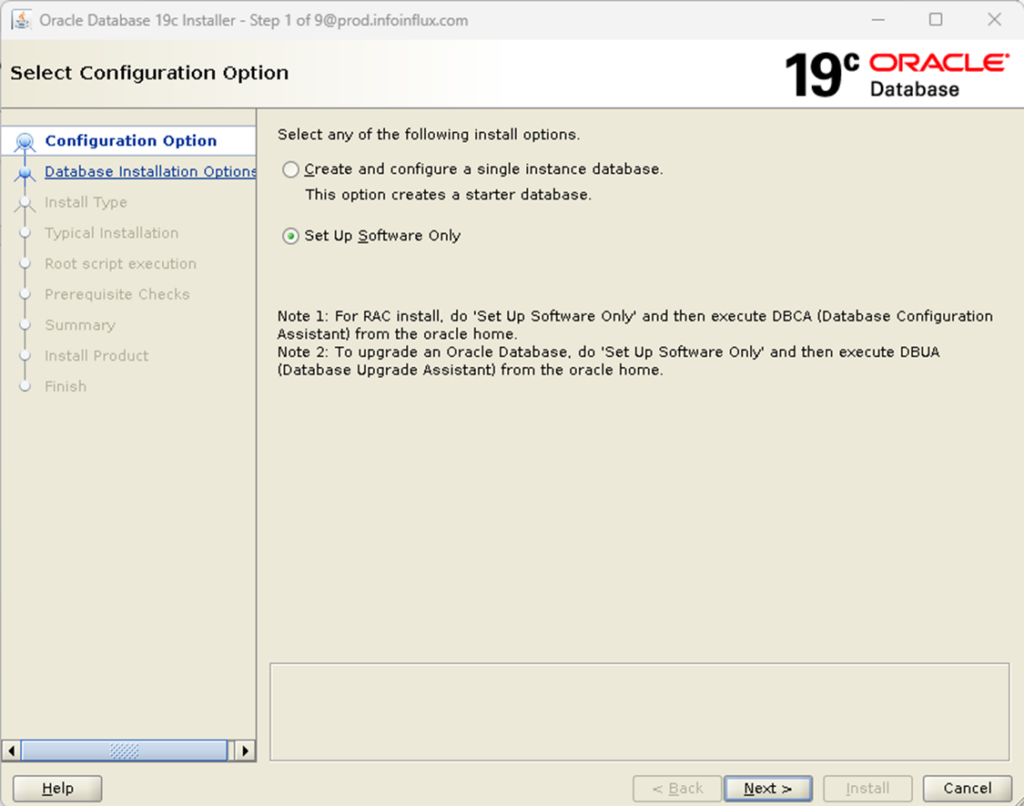1024x806 pixels.
Task: Click the right scroll arrow icon
Action: pos(246,750)
